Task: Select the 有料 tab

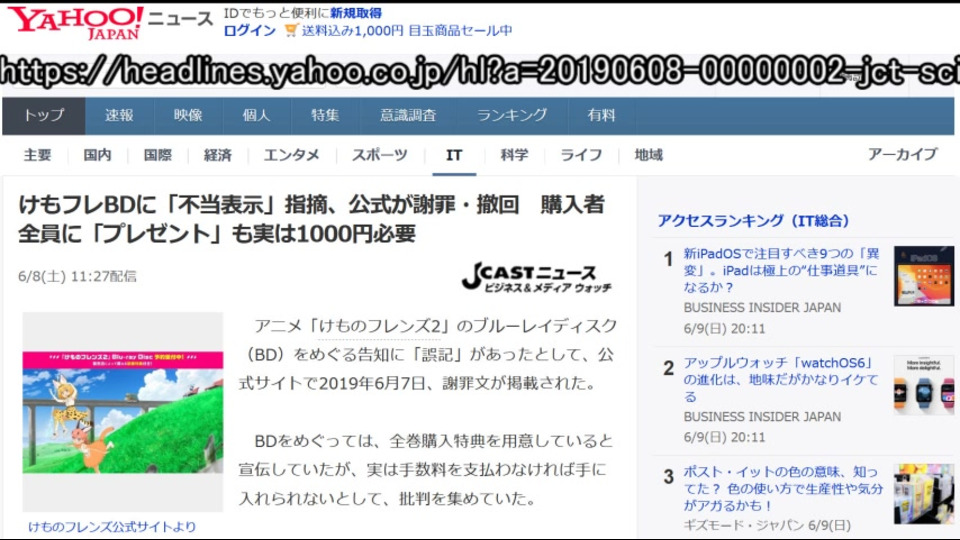Action: click(601, 115)
